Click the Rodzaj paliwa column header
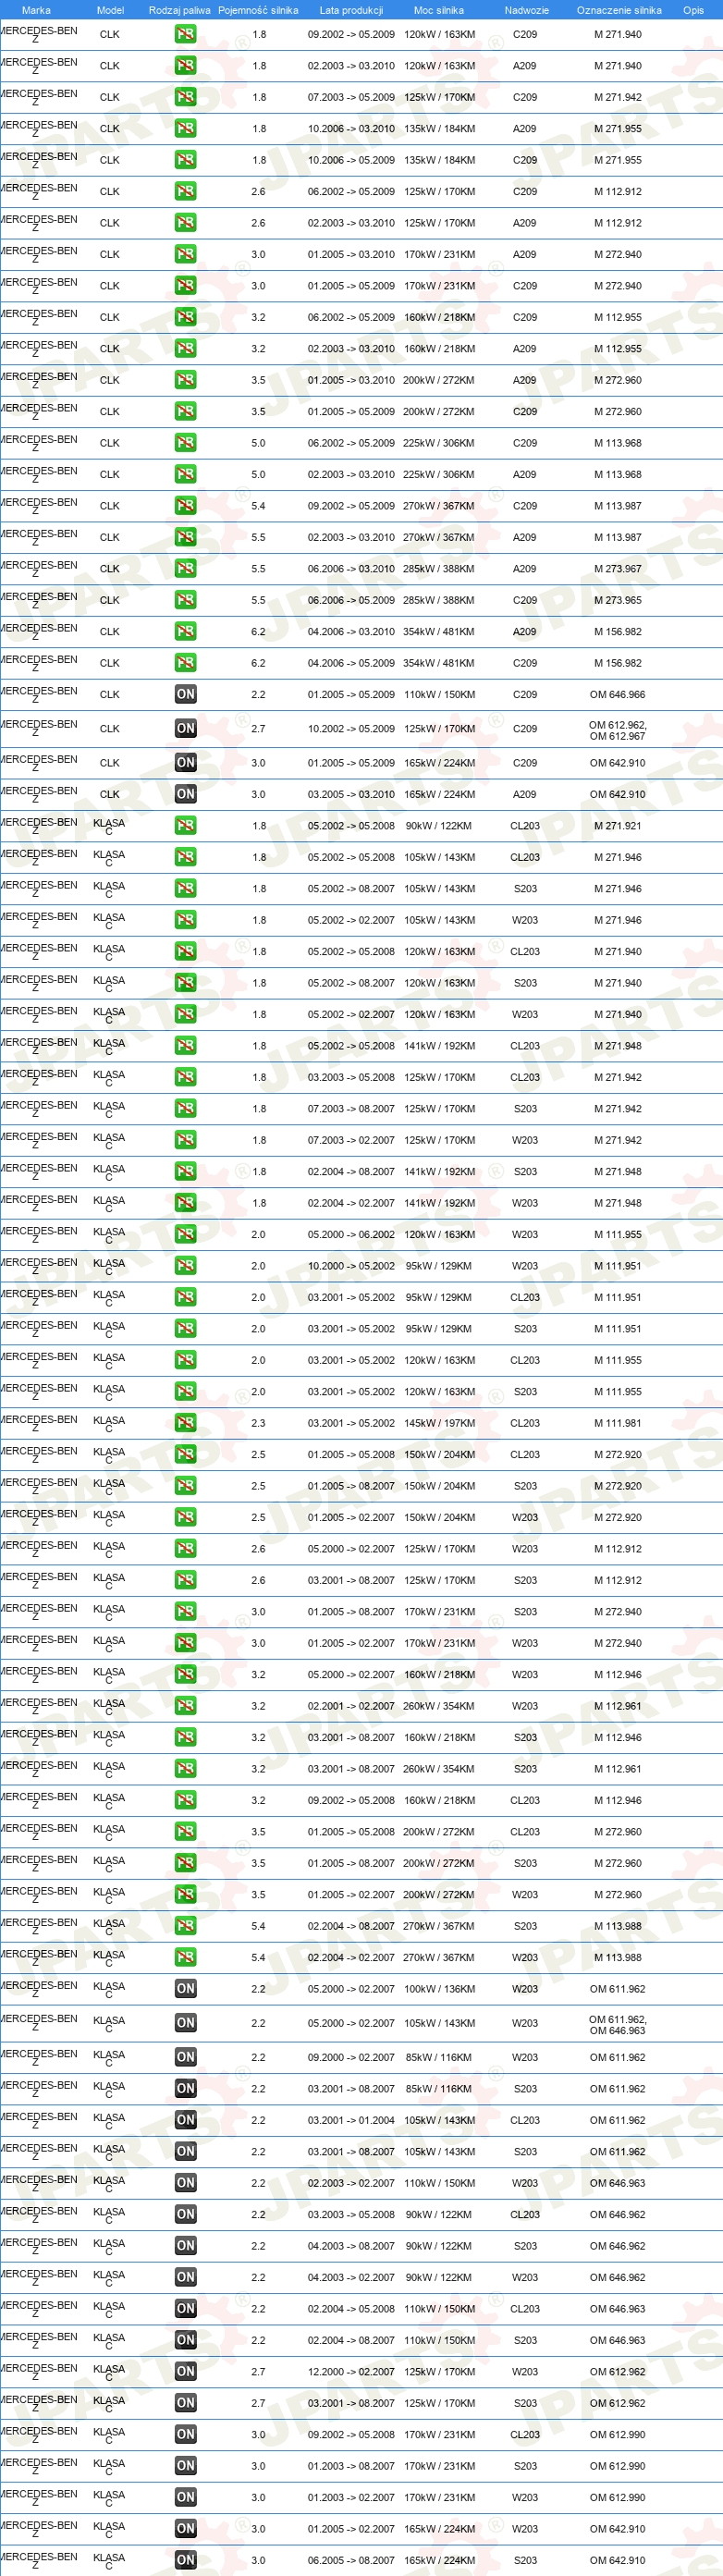This screenshot has height=2576, width=723. coord(180,10)
